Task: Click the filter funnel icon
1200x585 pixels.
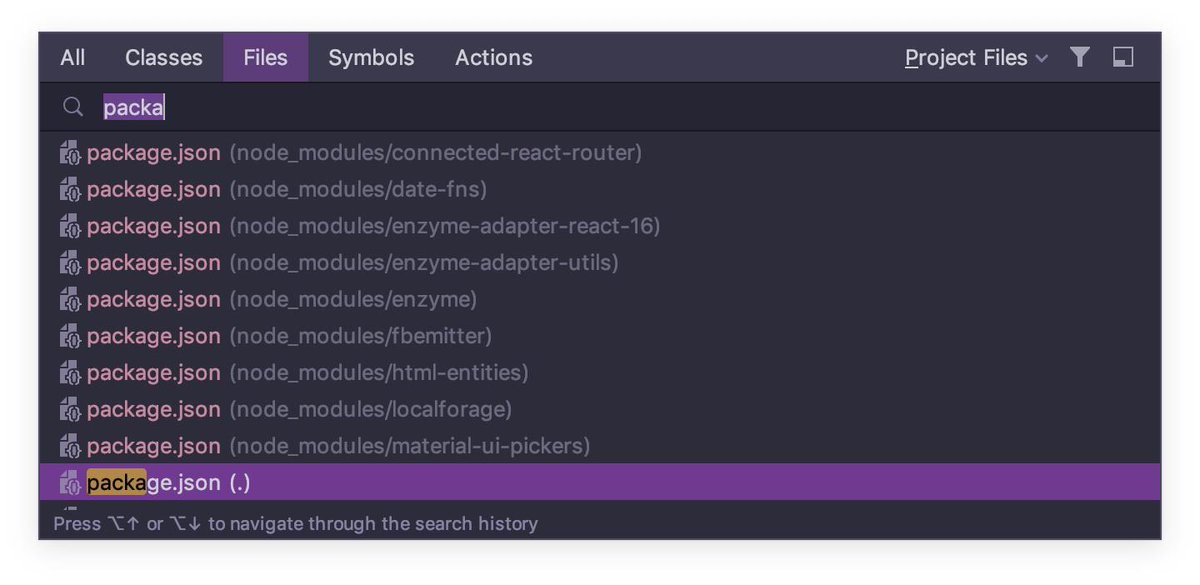Action: 1079,57
